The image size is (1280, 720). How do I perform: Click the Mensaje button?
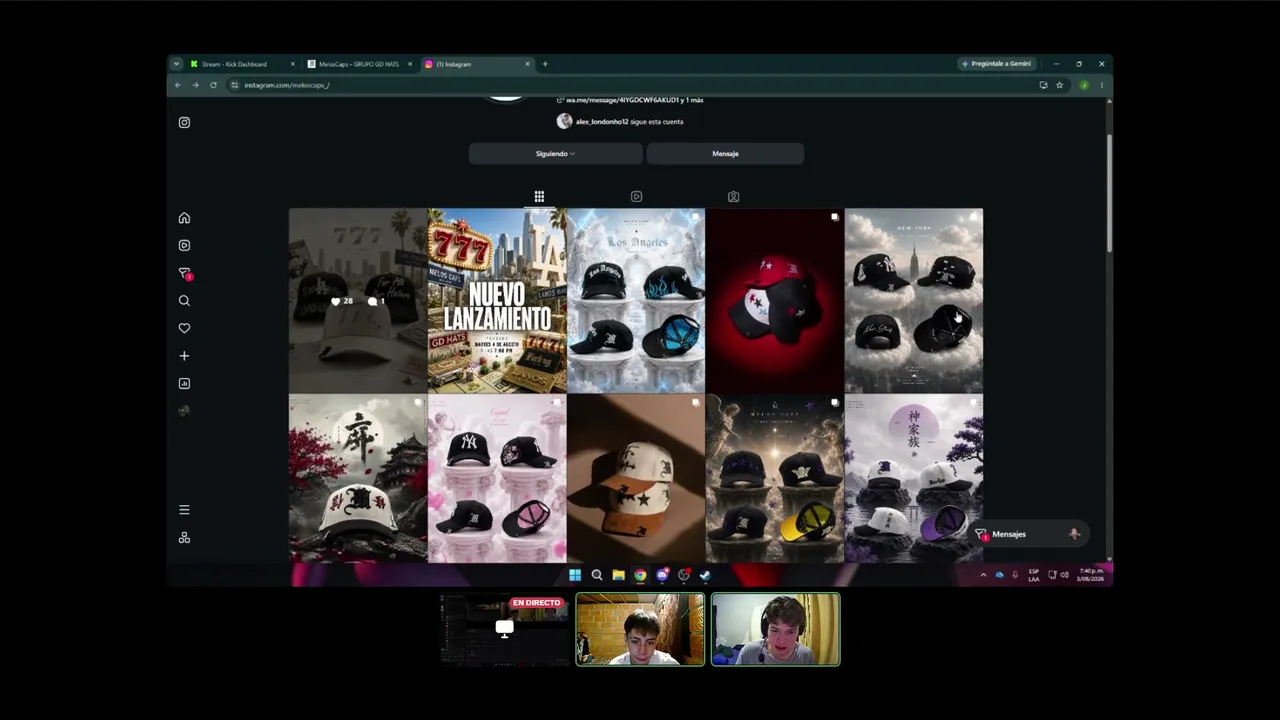(x=725, y=153)
